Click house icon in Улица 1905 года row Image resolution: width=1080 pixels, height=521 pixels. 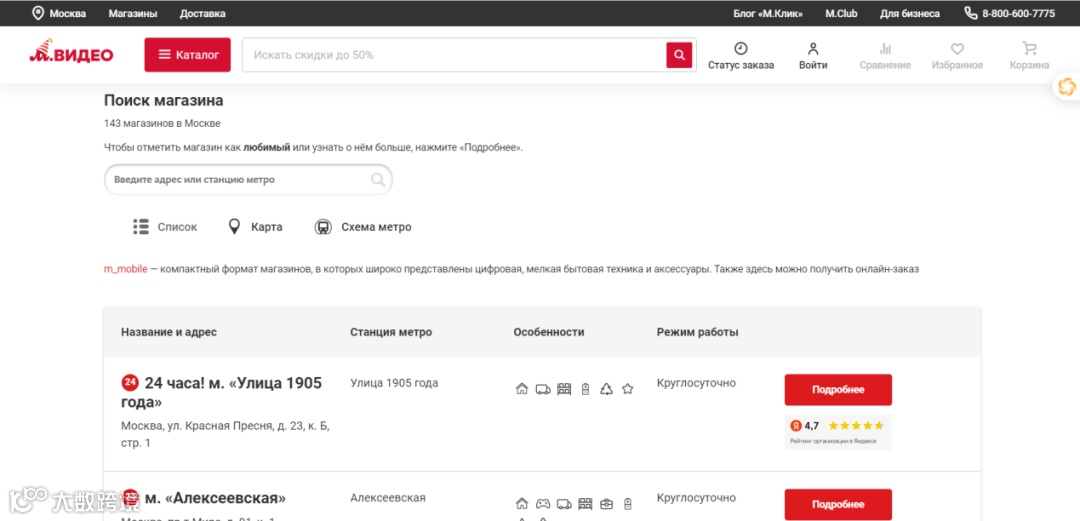[x=521, y=389]
